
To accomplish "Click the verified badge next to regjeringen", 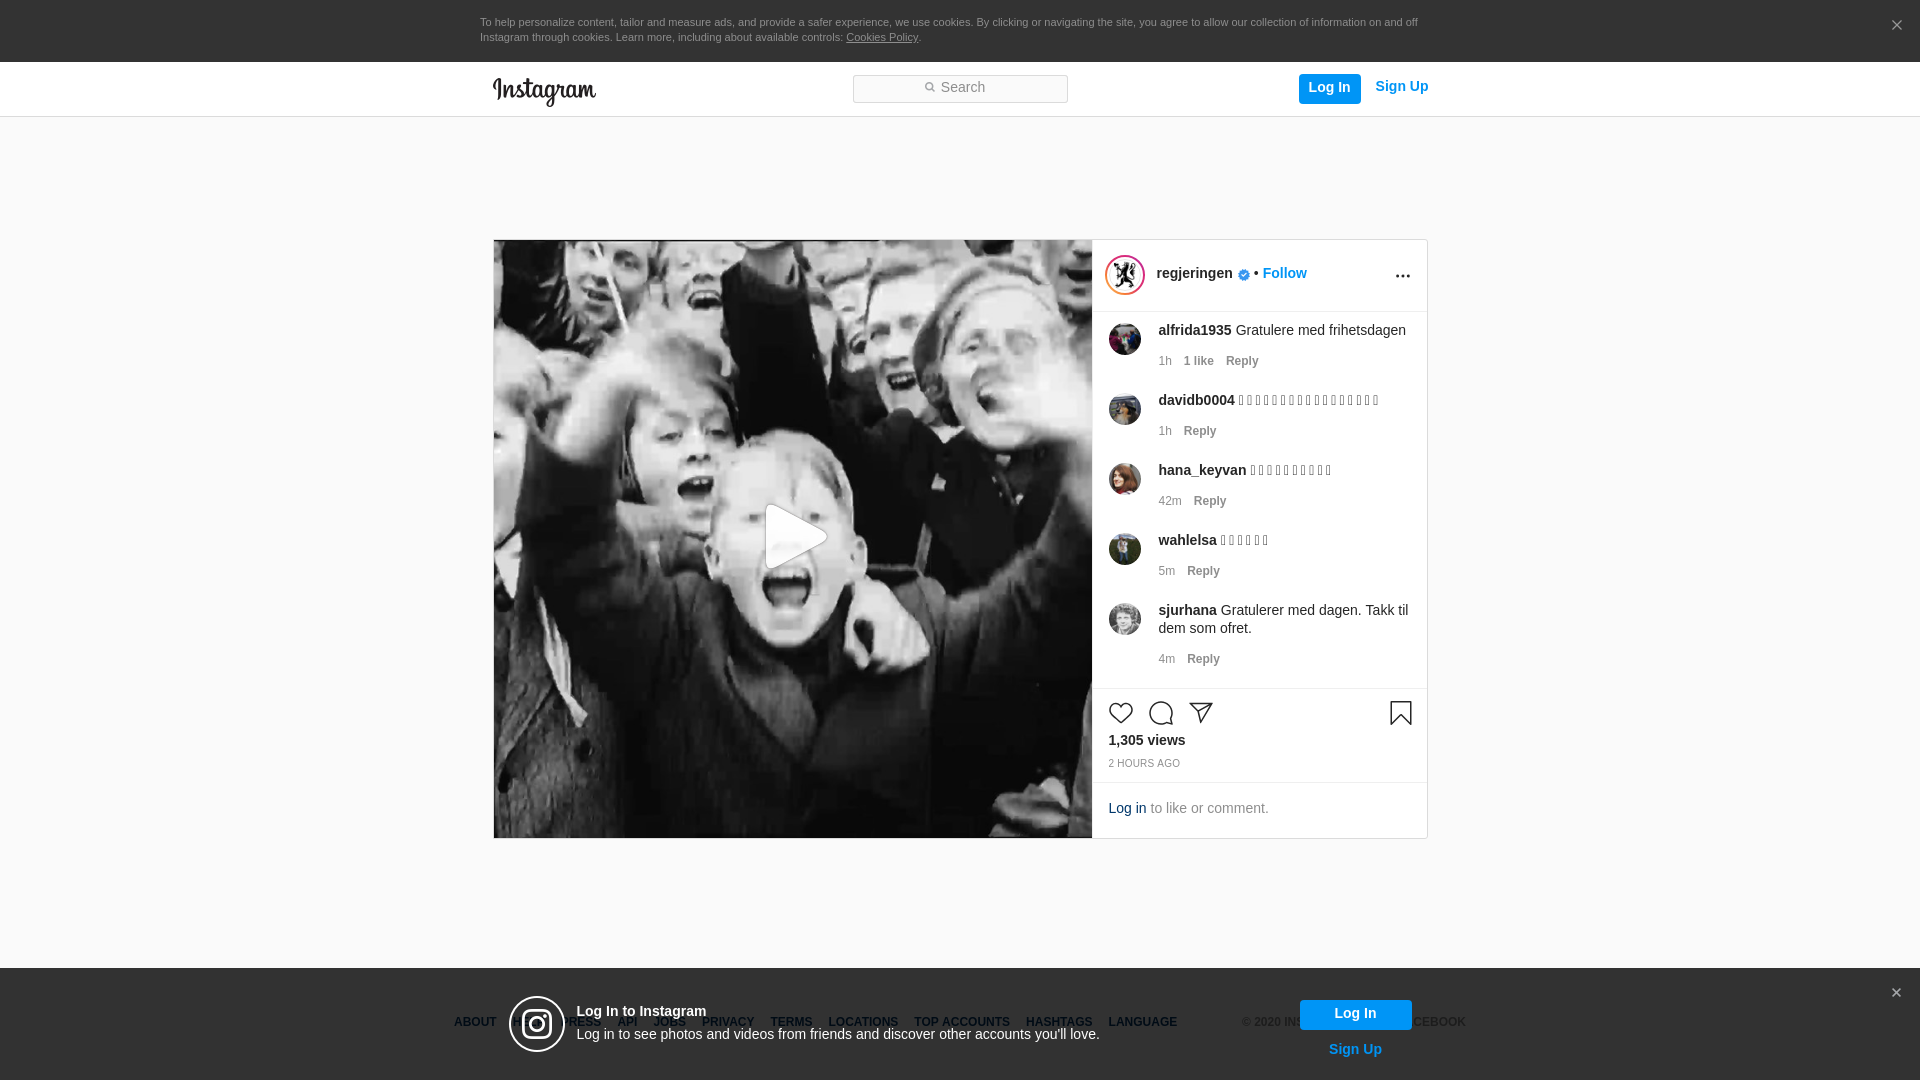I will coord(1244,275).
